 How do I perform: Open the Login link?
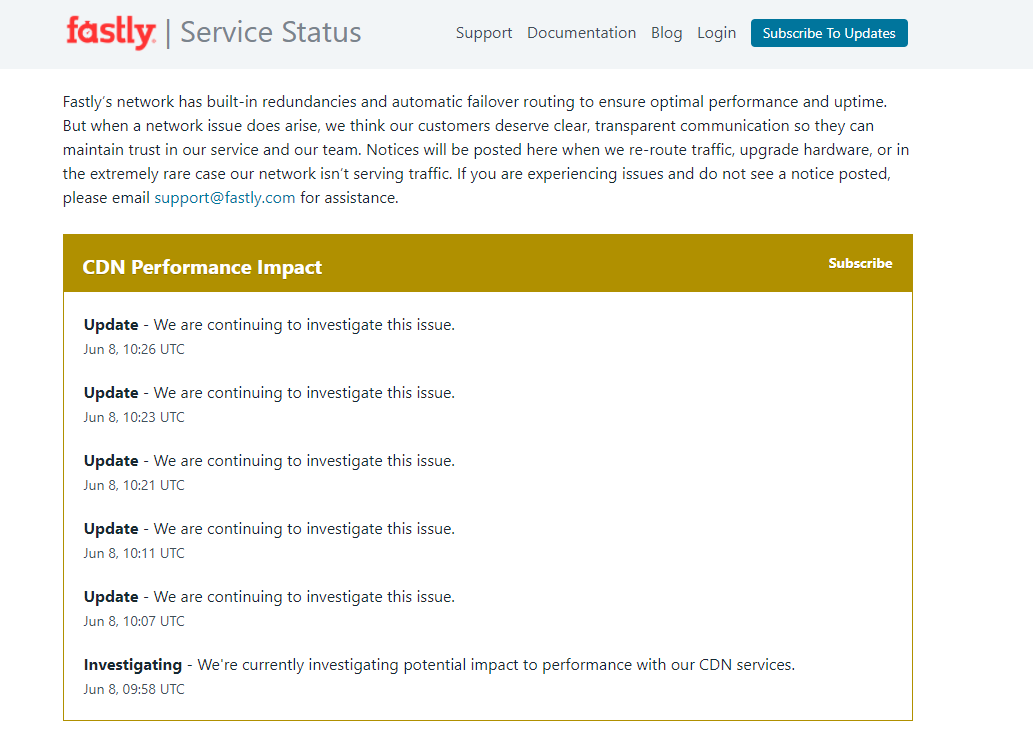716,33
